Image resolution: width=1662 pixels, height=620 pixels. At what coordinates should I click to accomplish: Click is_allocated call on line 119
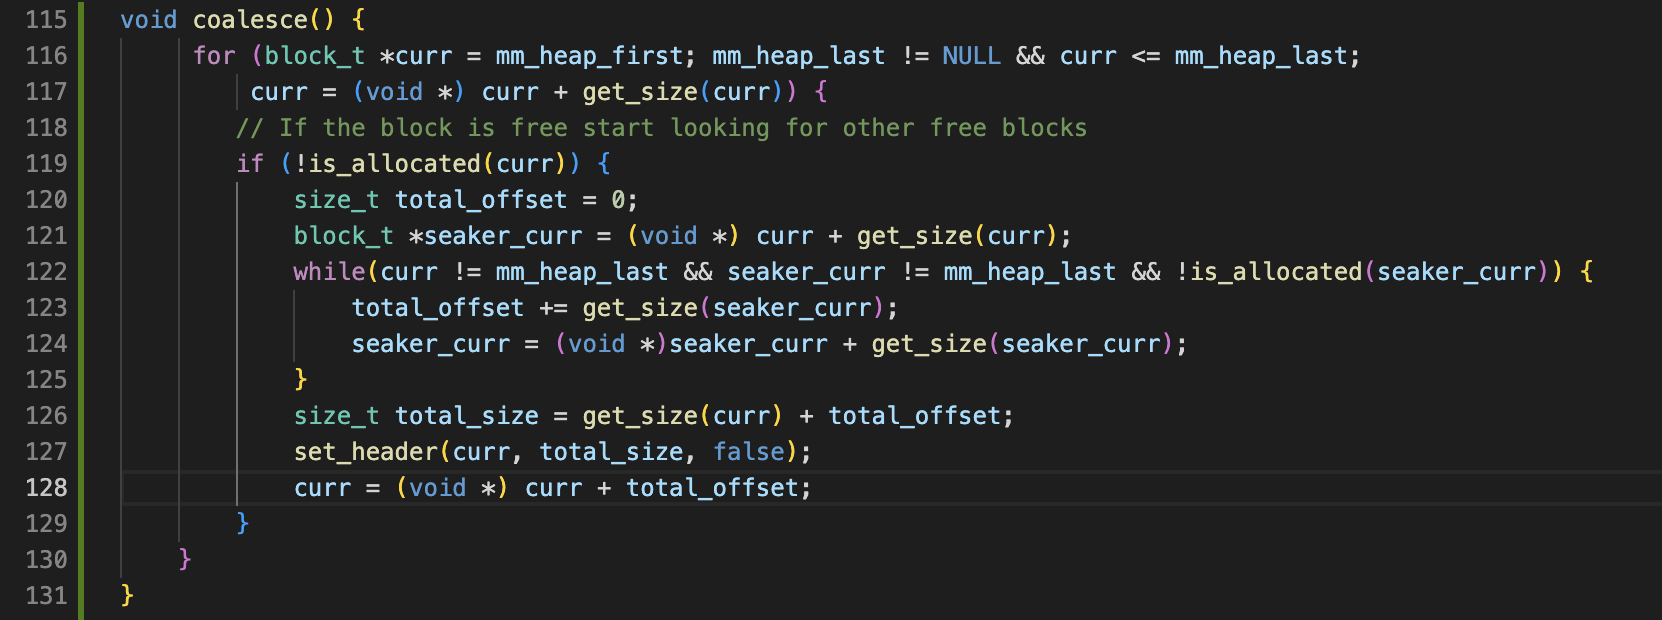[x=395, y=164]
